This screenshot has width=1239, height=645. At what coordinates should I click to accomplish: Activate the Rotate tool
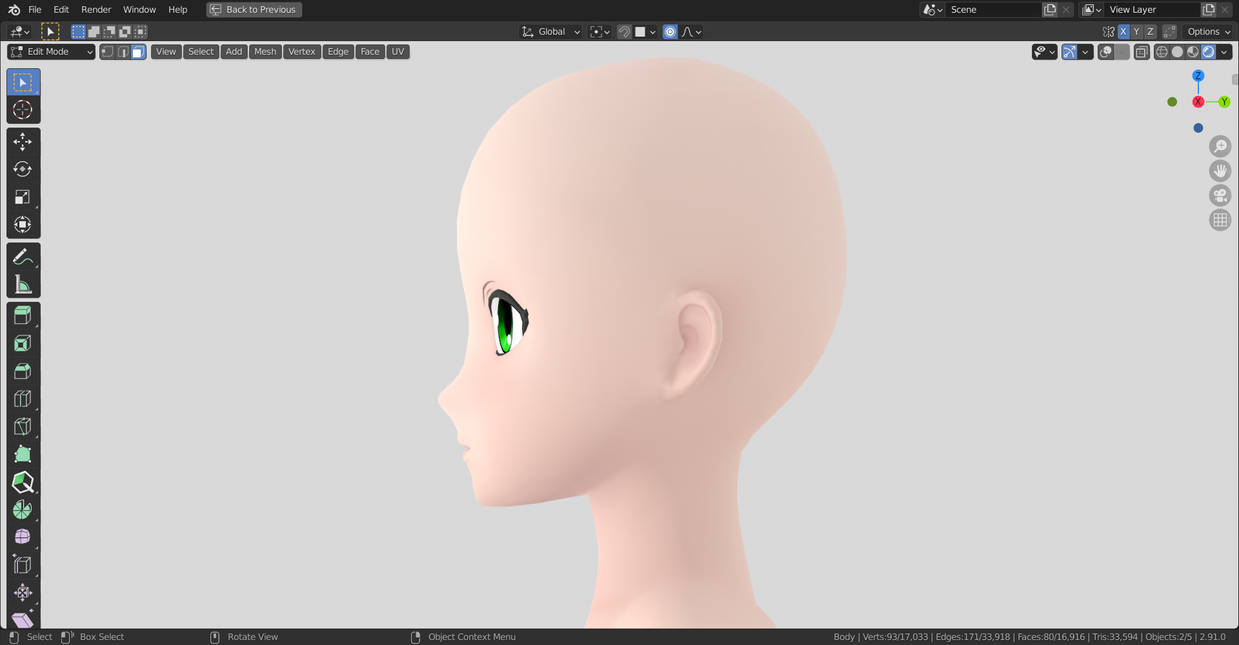coord(23,169)
